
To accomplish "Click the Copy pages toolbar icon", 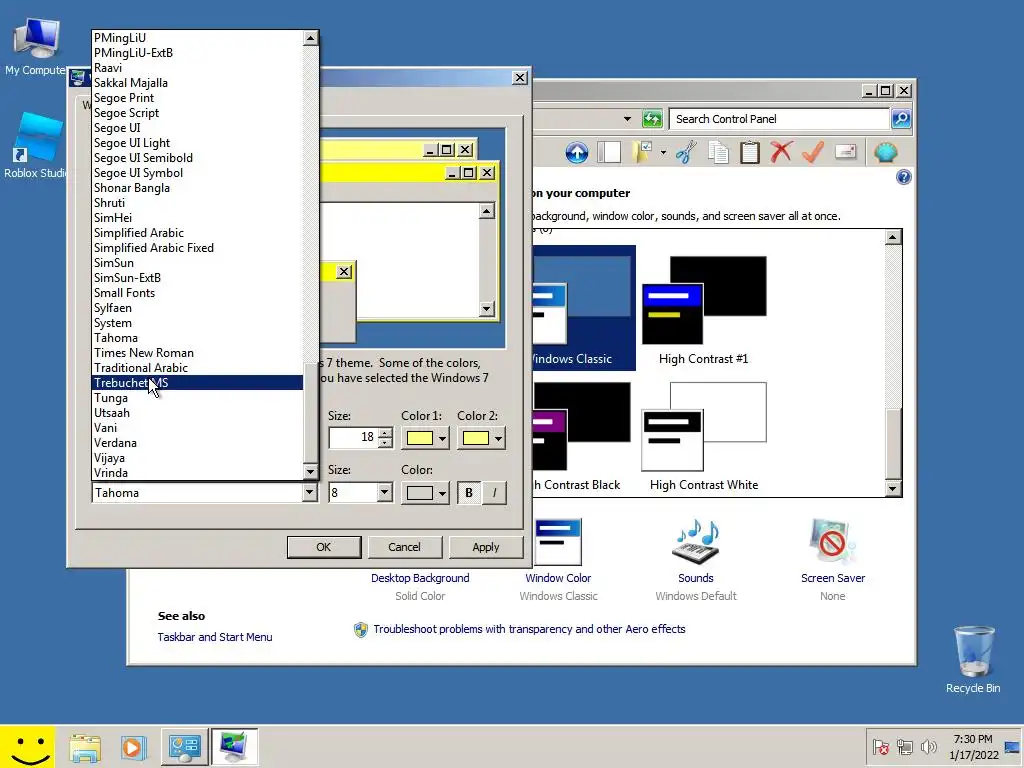I will [x=718, y=153].
